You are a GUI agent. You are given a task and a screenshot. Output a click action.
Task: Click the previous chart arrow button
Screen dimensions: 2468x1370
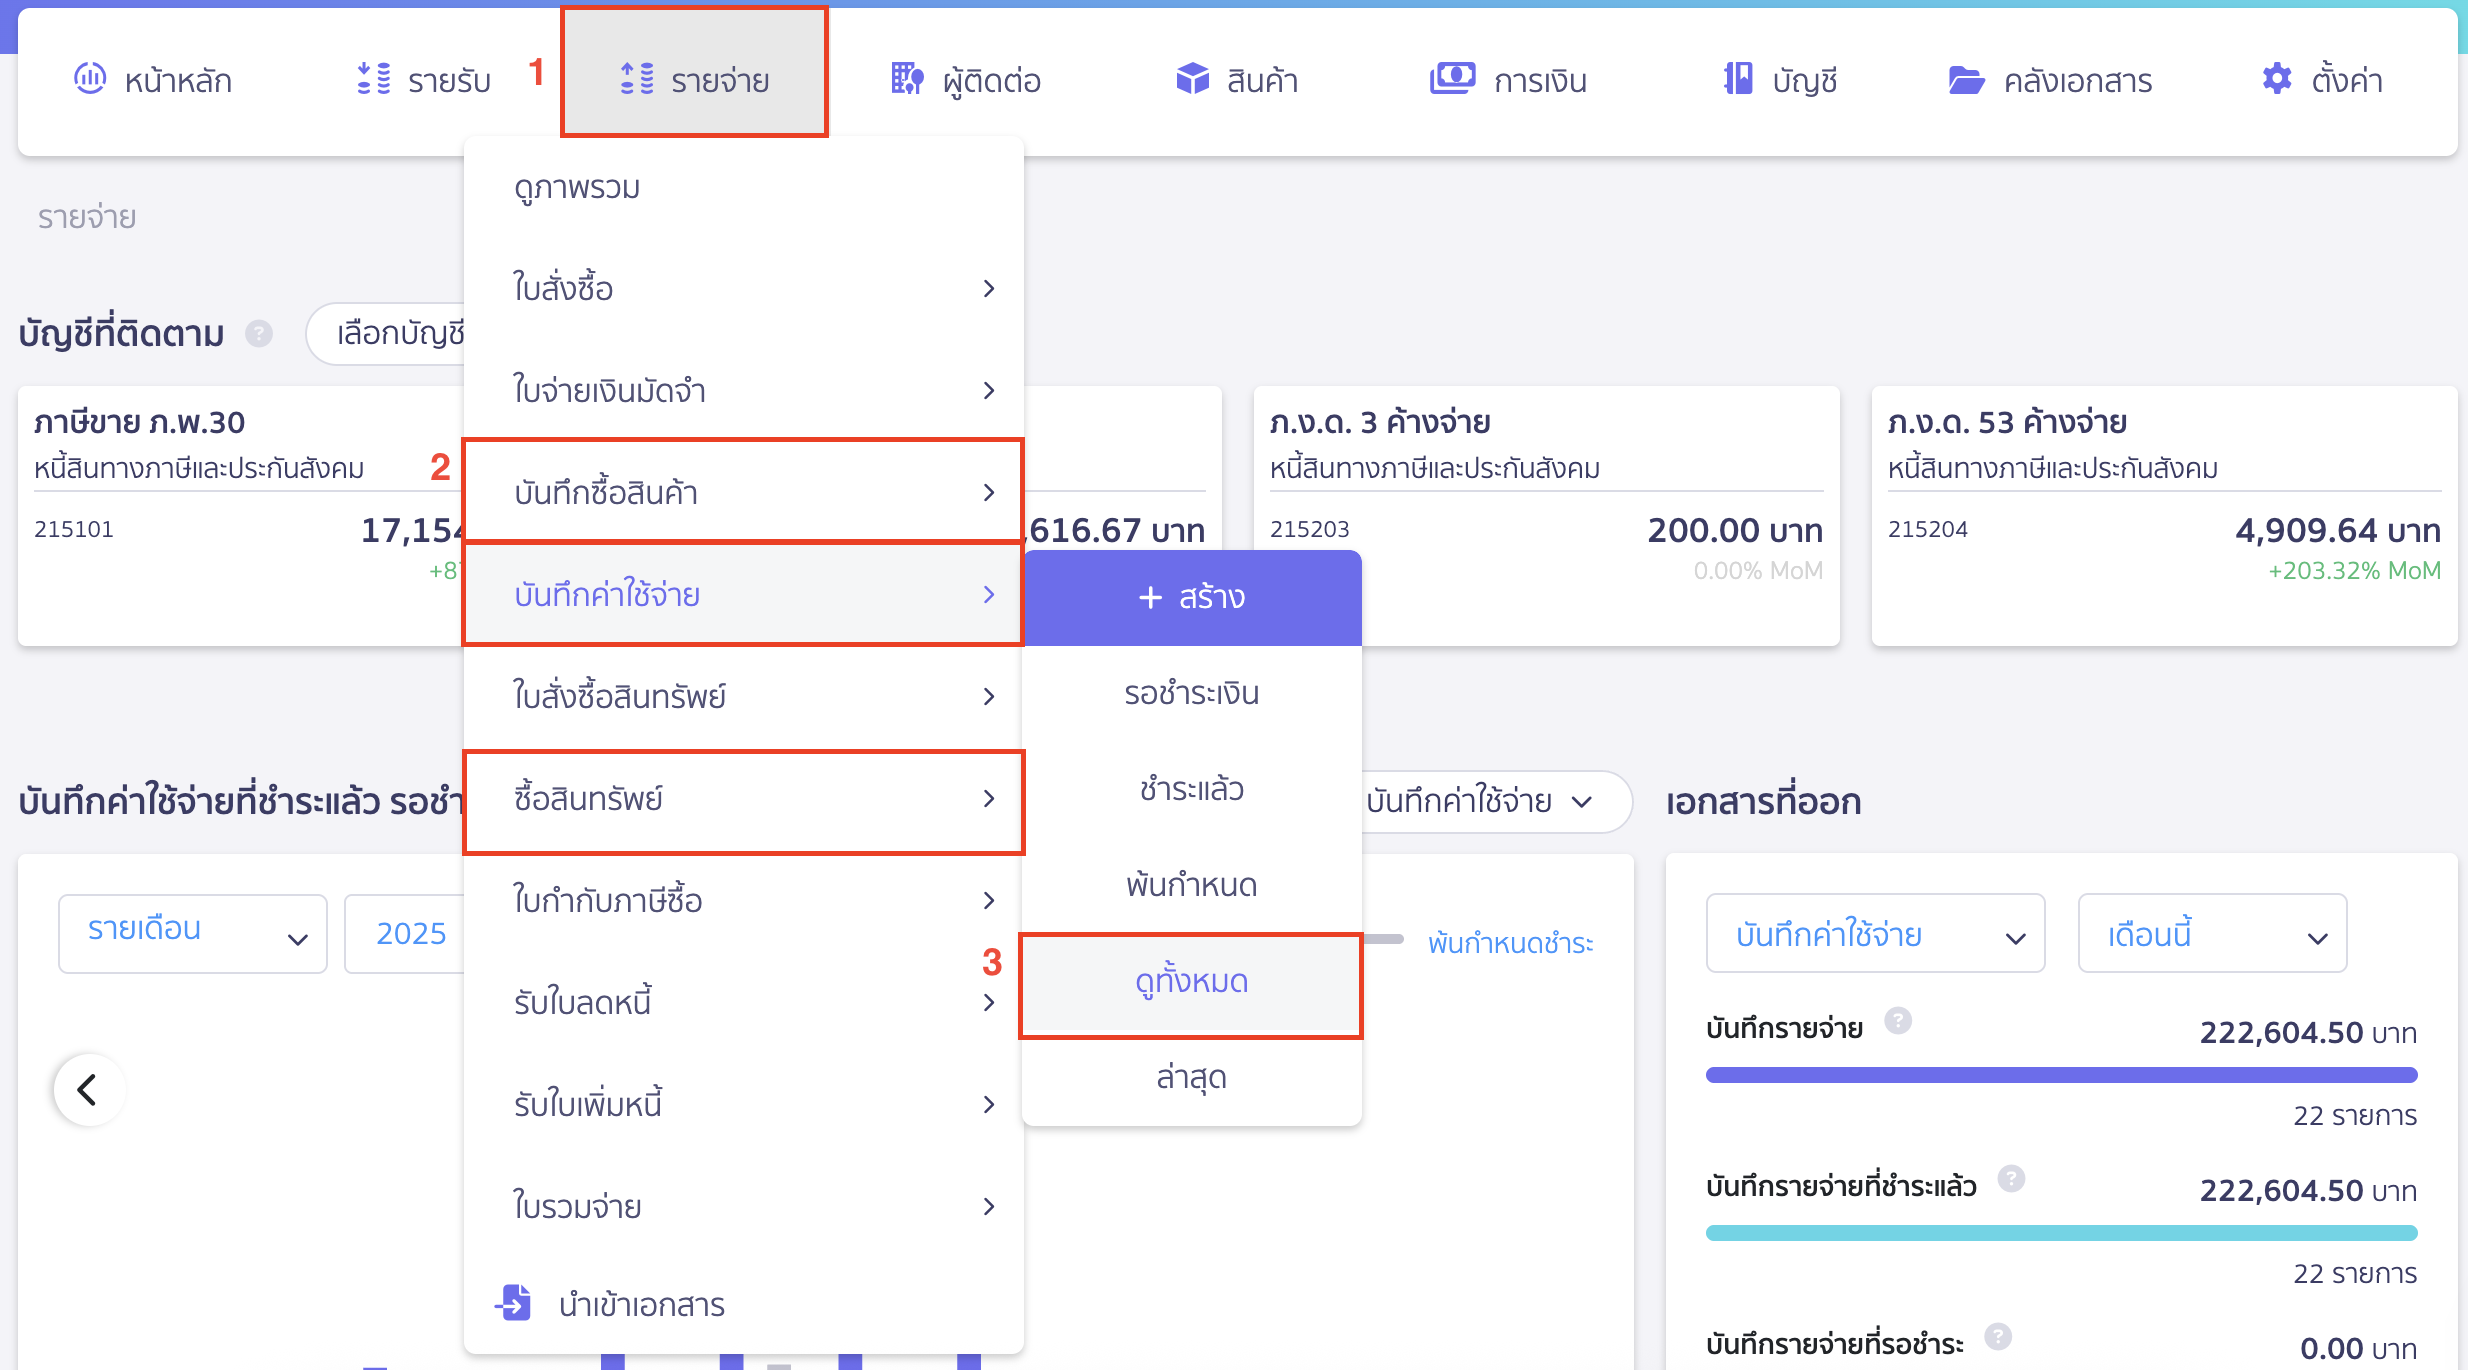coord(89,1090)
